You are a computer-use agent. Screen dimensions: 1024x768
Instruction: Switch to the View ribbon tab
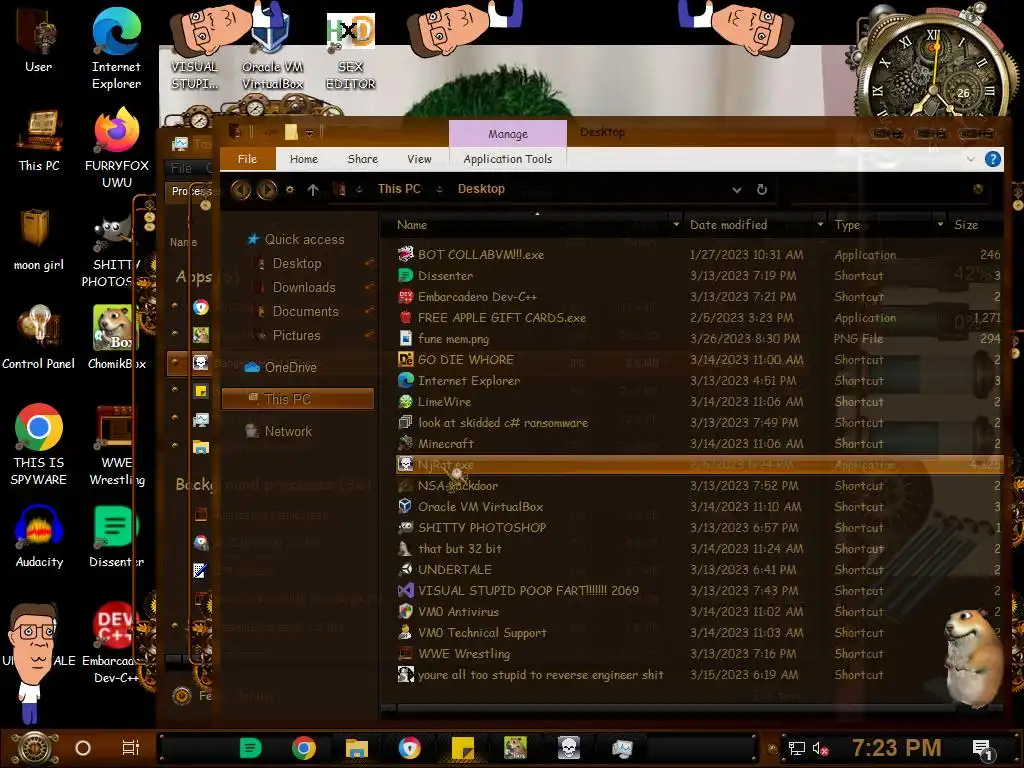pyautogui.click(x=419, y=159)
